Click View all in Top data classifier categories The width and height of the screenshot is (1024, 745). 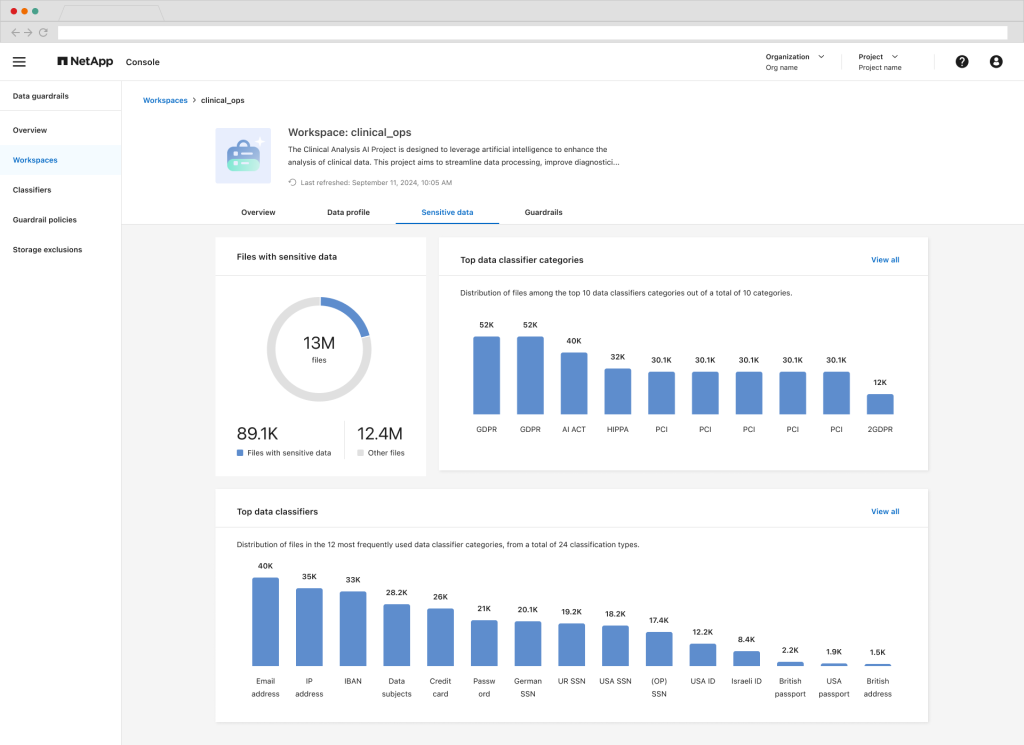(x=885, y=260)
